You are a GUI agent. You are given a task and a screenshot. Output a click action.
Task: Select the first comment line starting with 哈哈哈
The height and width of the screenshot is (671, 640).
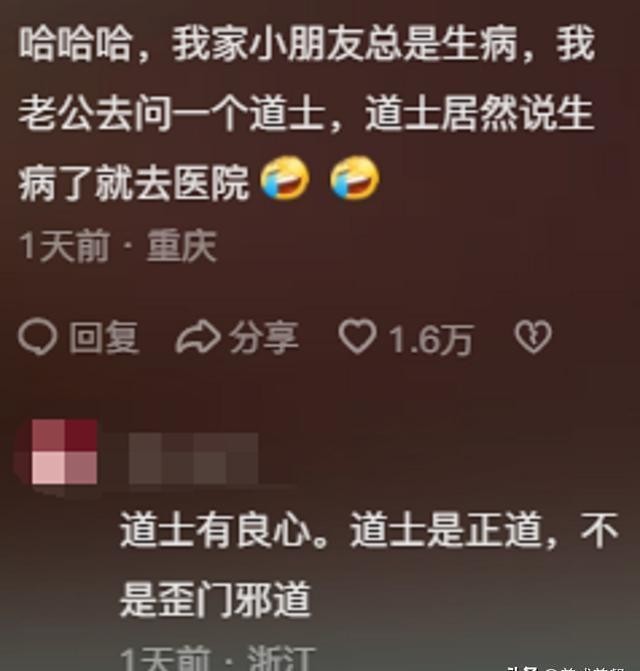point(307,45)
